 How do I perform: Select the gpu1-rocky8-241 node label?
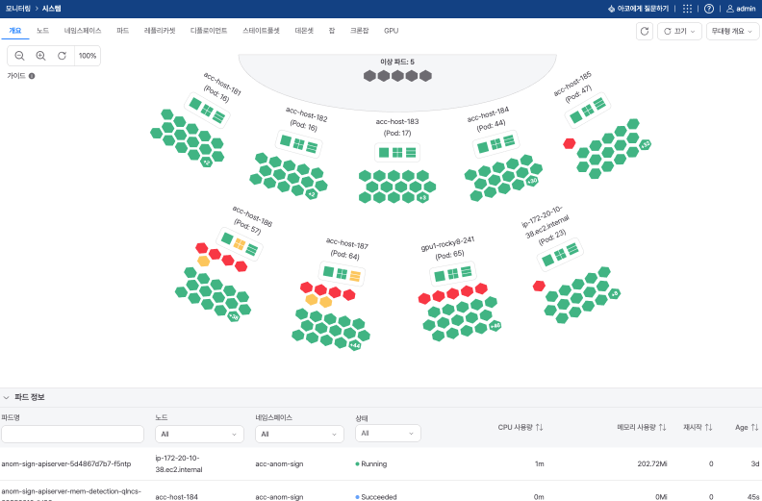tap(447, 243)
